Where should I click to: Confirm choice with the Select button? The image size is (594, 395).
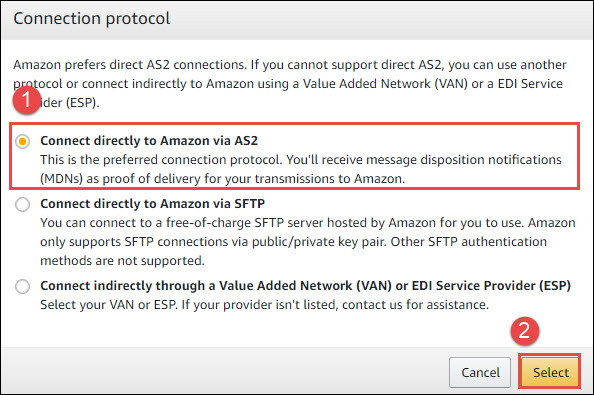click(550, 372)
